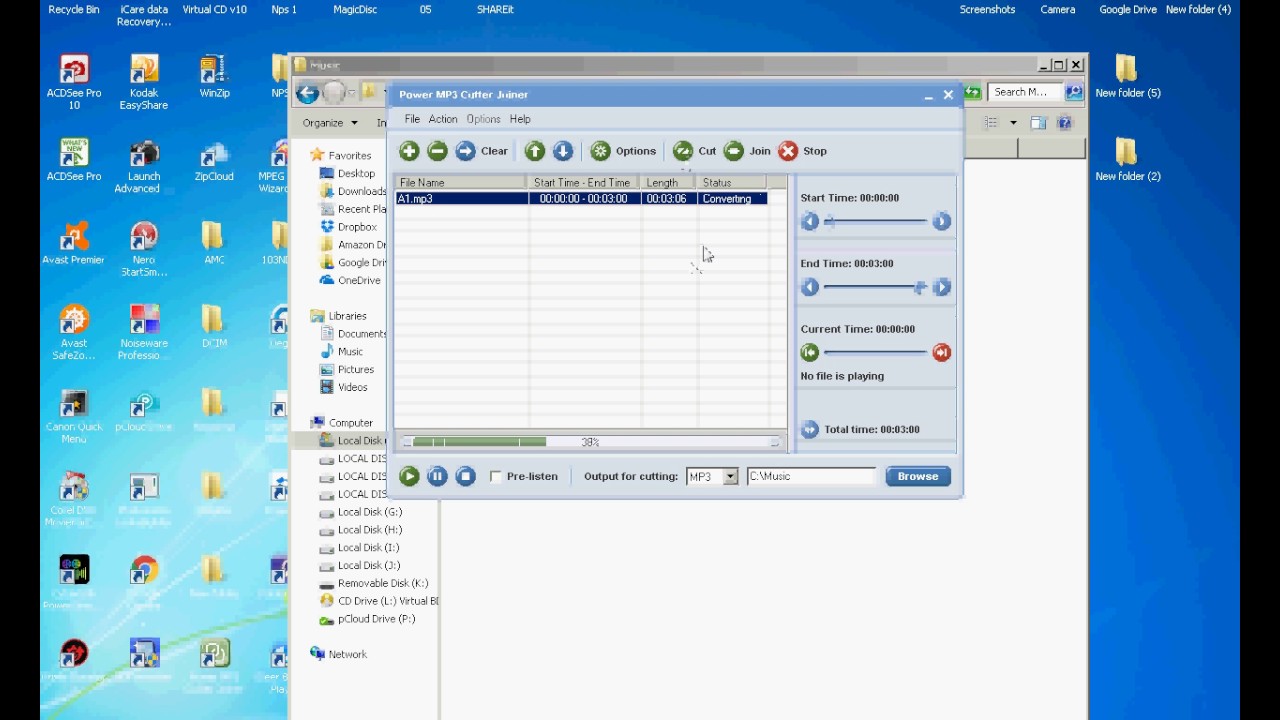Click the Total time blue arrows icon
This screenshot has height=720, width=1280.
[x=810, y=429]
